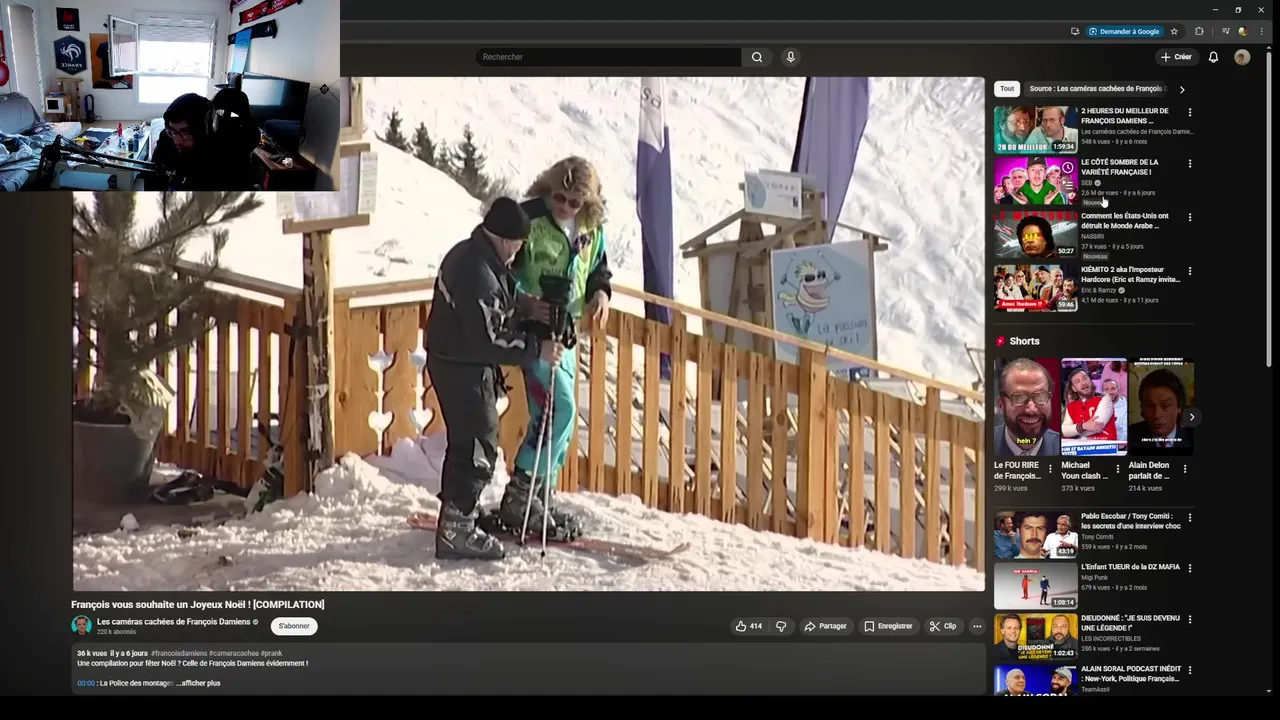1280x720 pixels.
Task: Open channel avatar of François Damiens
Action: pos(81,625)
